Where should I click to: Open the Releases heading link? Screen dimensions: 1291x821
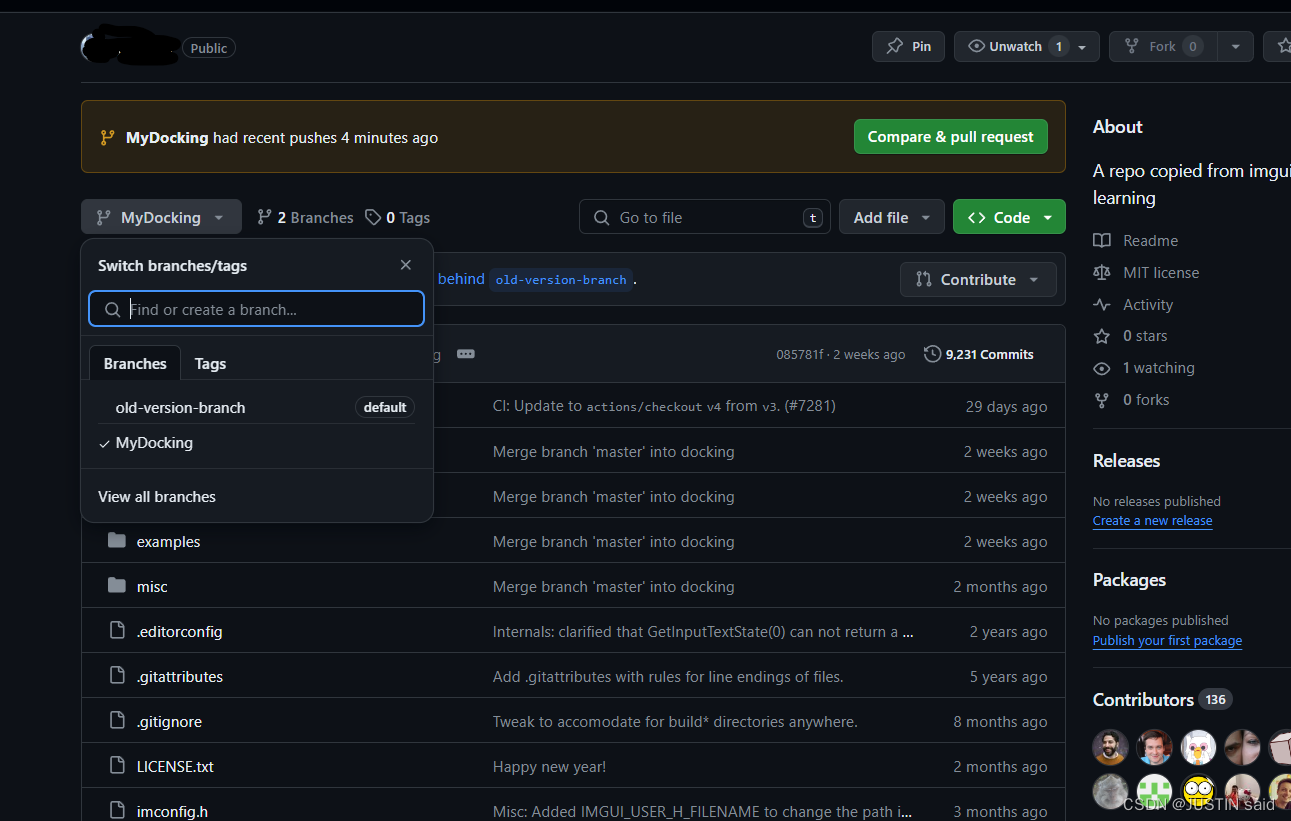(1126, 460)
